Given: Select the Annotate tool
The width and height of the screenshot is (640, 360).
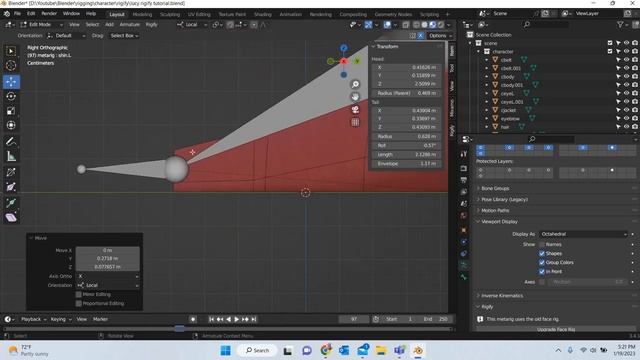Looking at the screenshot, I should (11, 142).
